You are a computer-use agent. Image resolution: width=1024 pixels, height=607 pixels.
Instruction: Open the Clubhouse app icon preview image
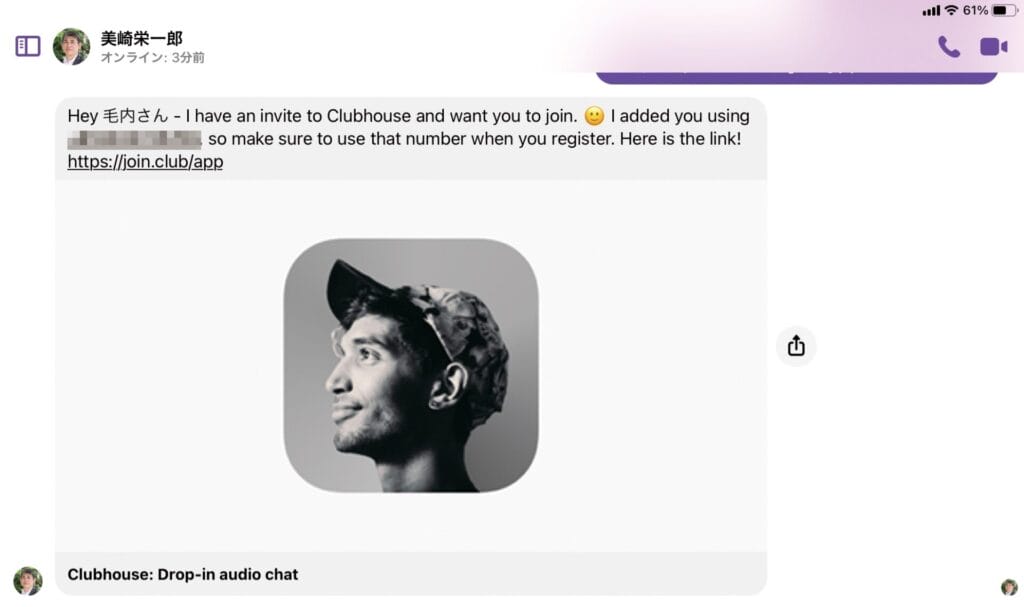(x=411, y=365)
